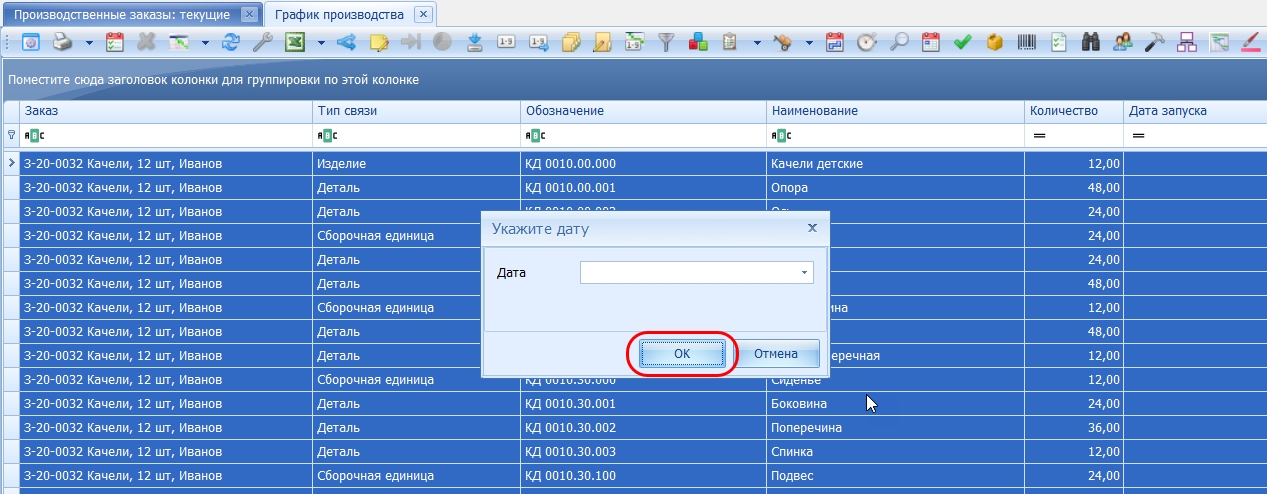Open the dropdown arrow beside Excel export
1267x494 pixels.
click(x=321, y=43)
